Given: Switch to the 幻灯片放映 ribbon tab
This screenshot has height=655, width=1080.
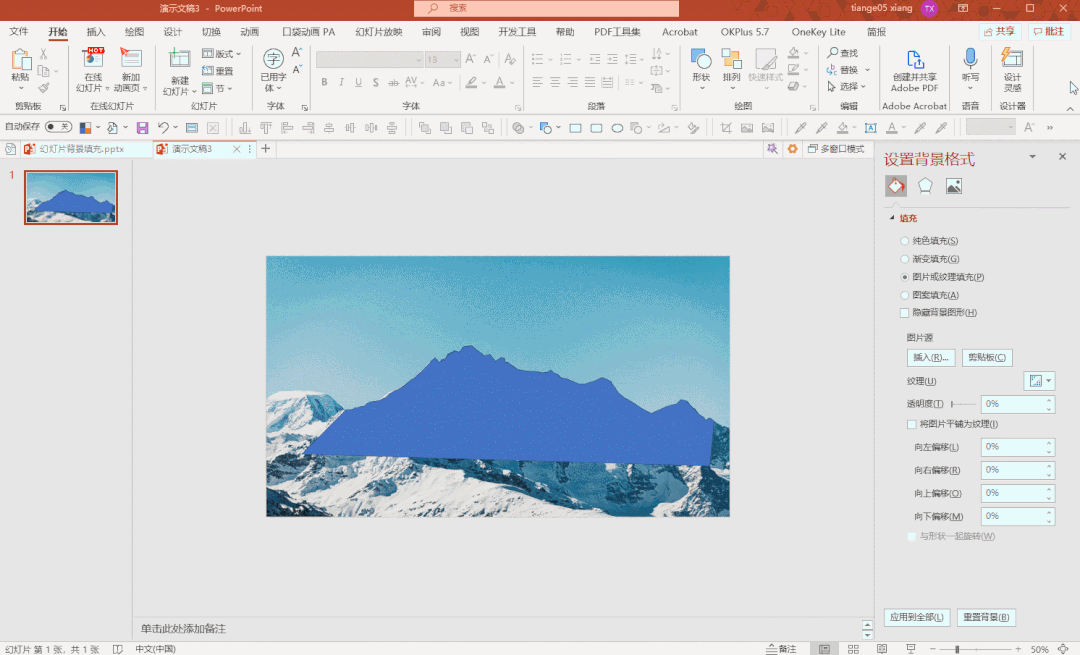Looking at the screenshot, I should [x=379, y=32].
